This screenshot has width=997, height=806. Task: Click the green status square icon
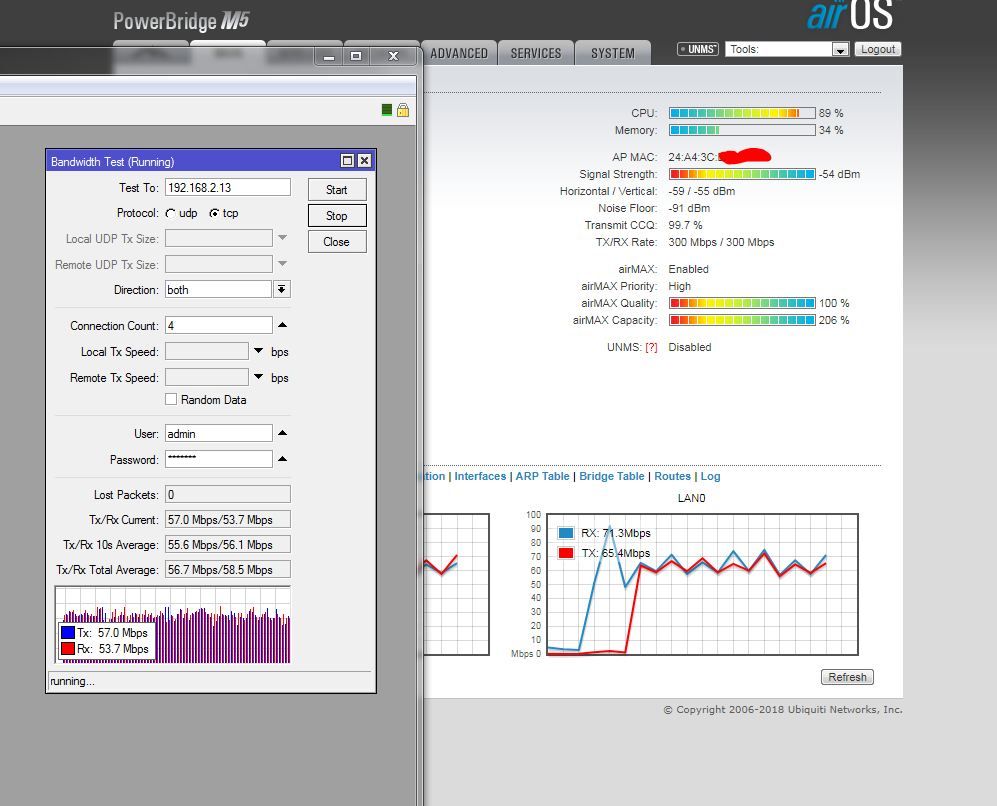tap(387, 110)
